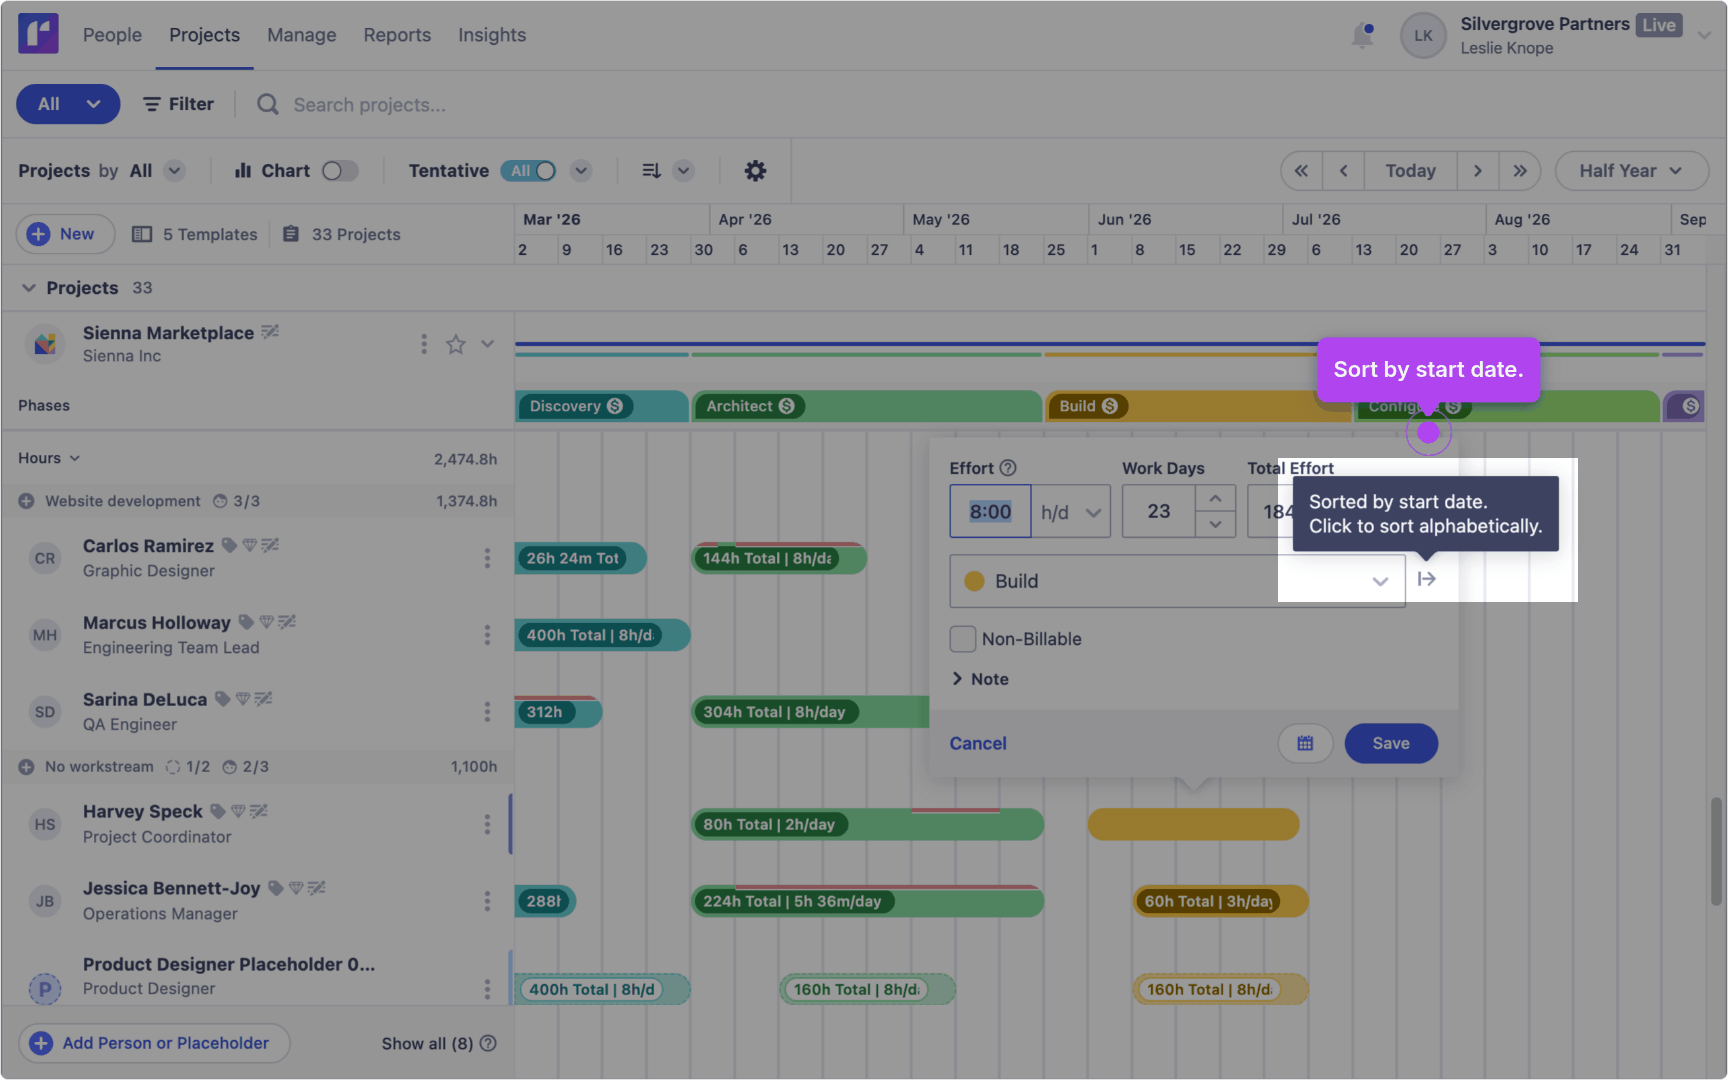The height and width of the screenshot is (1080, 1728).
Task: Click Harvey Speck 80h Total assignment bar
Action: pyautogui.click(x=867, y=824)
